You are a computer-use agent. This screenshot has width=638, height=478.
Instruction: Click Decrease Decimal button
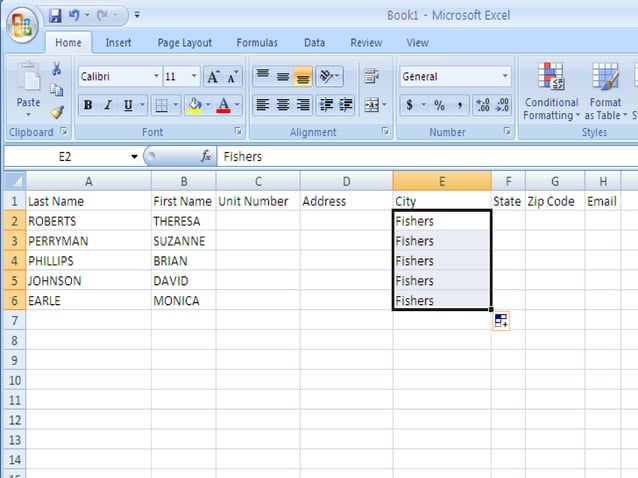pos(502,105)
